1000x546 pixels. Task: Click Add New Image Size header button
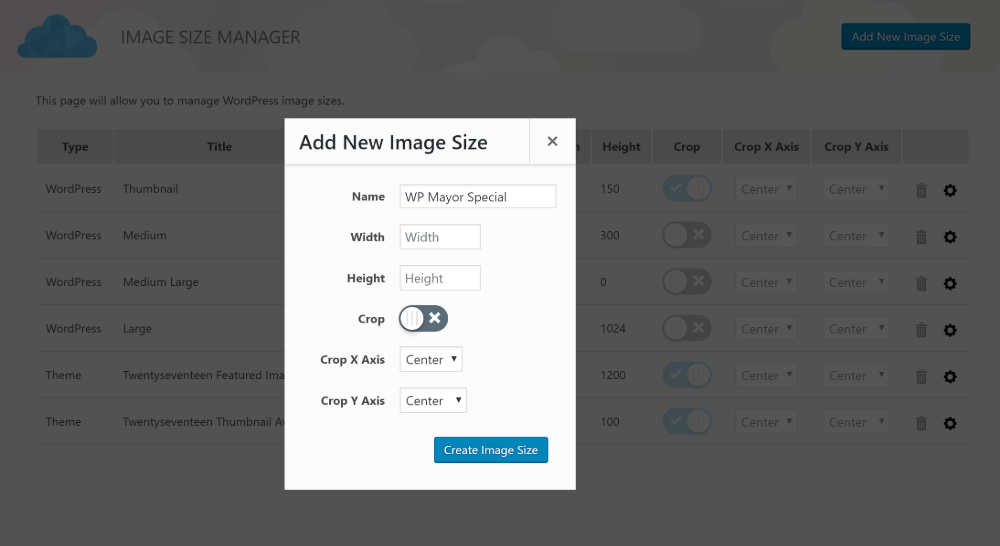906,36
